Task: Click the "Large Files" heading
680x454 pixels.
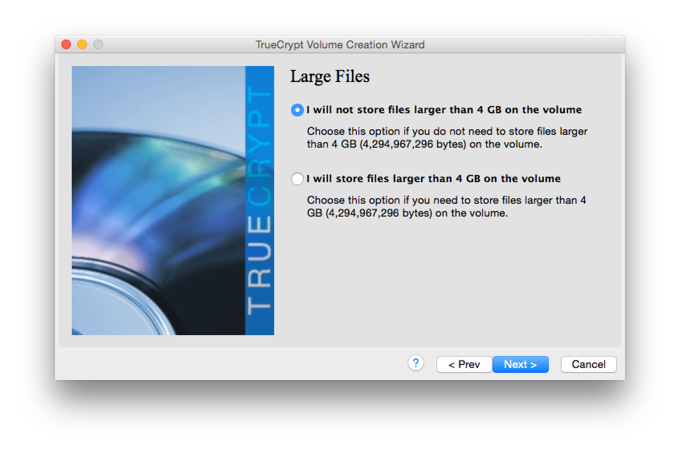Action: coord(330,76)
